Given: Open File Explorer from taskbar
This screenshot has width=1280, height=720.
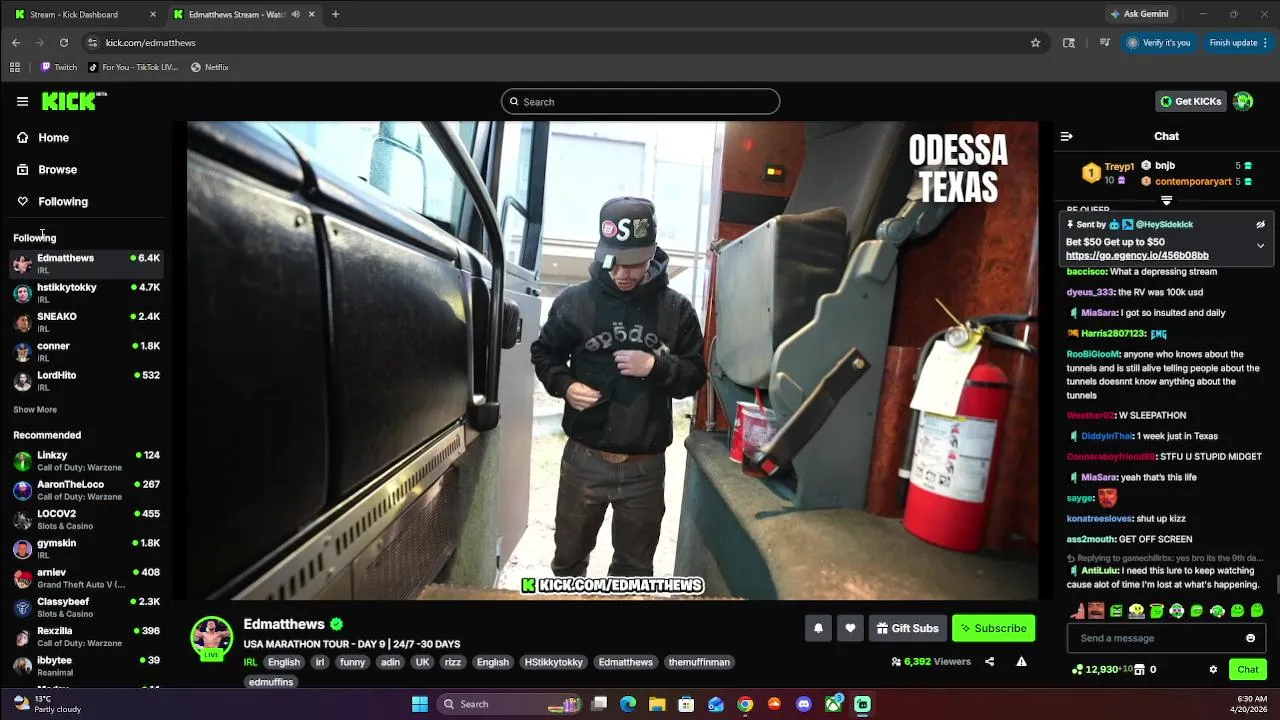Looking at the screenshot, I should (x=657, y=704).
